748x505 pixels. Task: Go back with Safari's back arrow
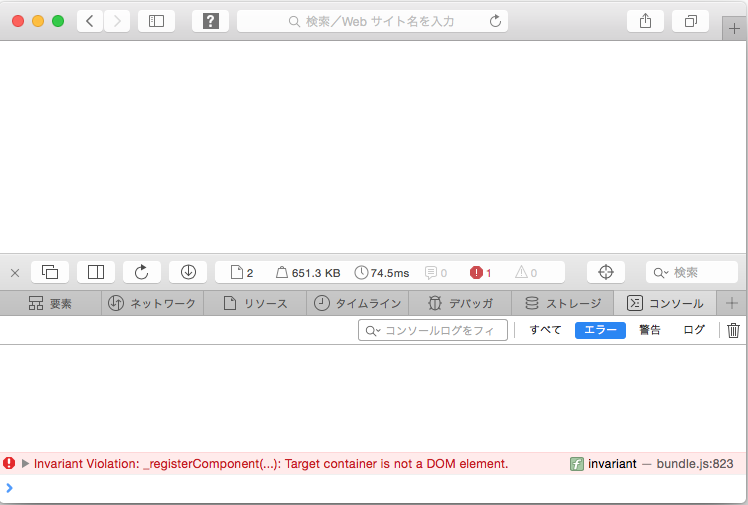tap(90, 21)
